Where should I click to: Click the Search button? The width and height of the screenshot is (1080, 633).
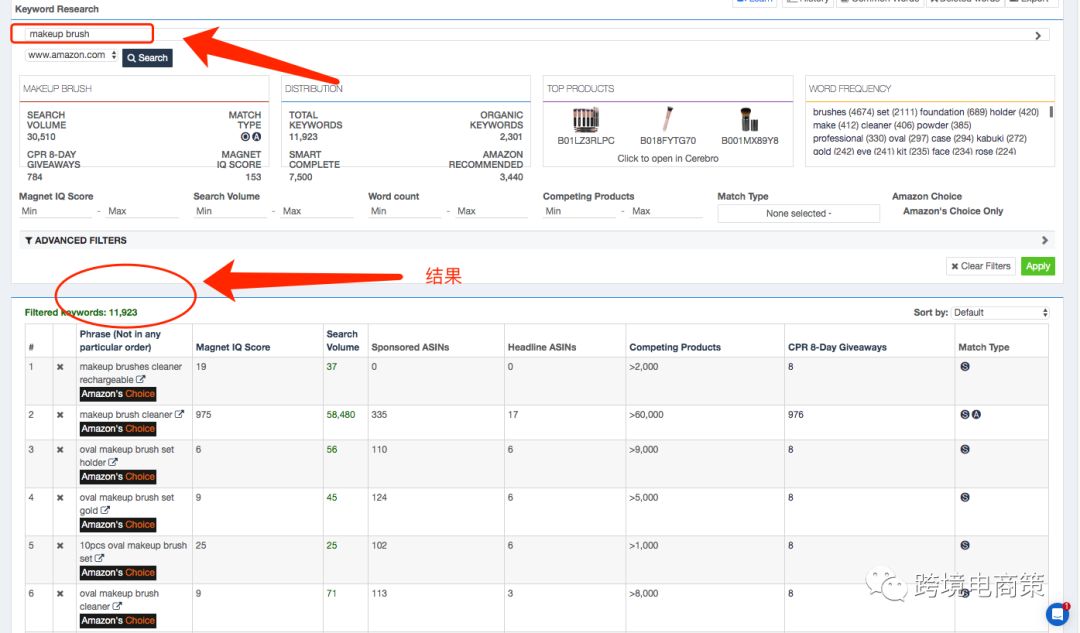147,58
